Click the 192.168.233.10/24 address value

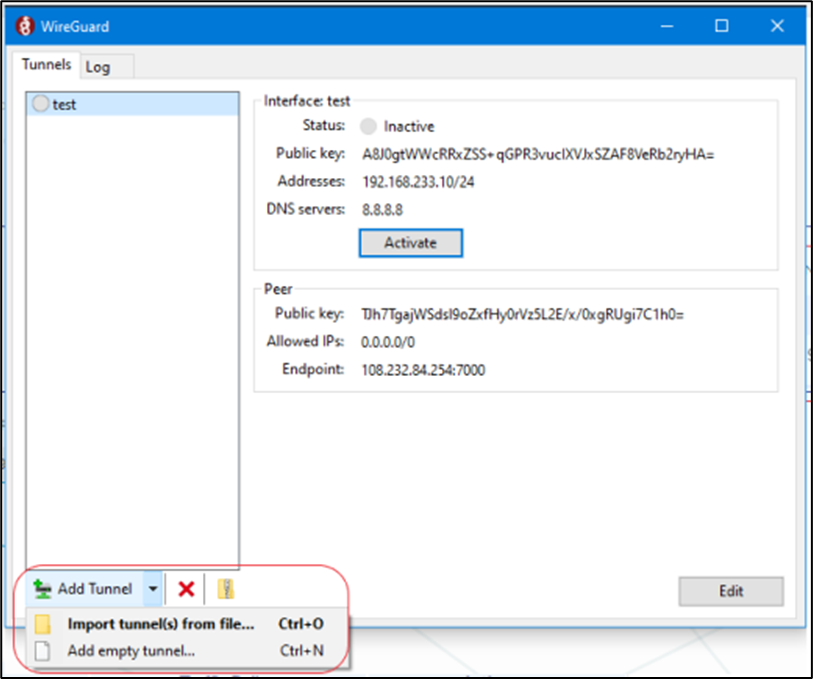417,182
